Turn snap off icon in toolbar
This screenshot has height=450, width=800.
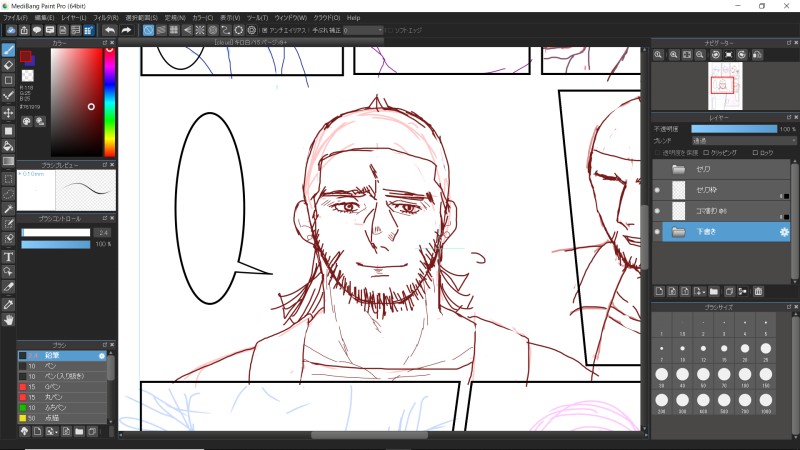pos(148,31)
